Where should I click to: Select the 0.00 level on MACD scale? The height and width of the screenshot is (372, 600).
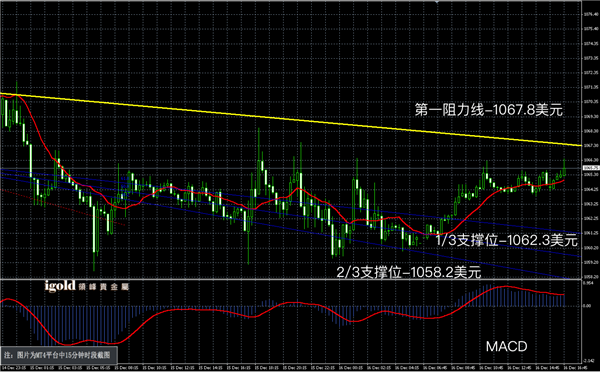click(x=587, y=306)
